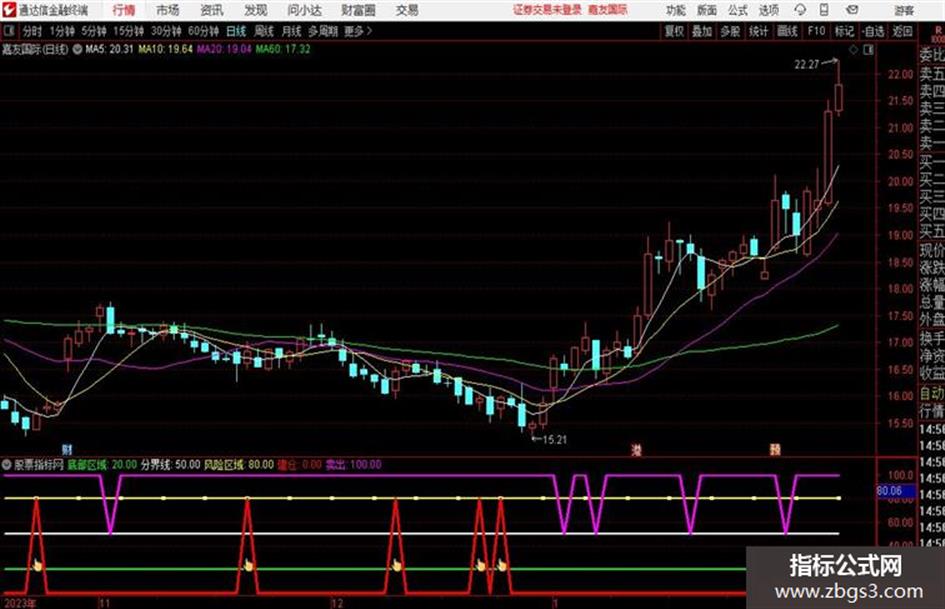
Task: Click the 嘉友国际 stock name link
Action: (x=608, y=10)
